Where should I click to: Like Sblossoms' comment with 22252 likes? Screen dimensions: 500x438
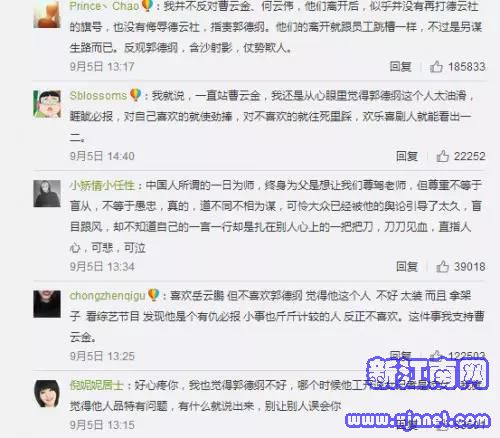coord(442,156)
